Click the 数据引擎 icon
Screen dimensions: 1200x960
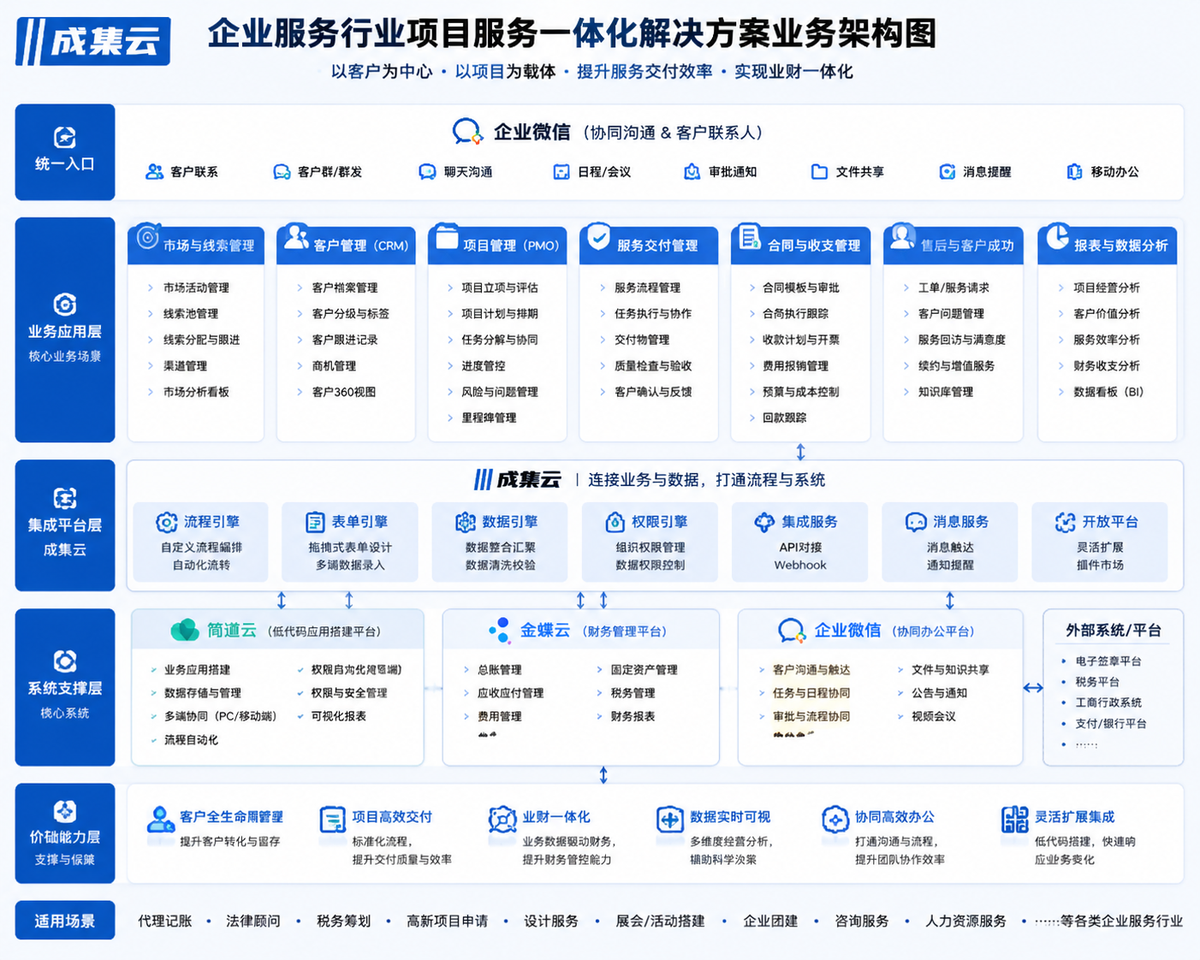pyautogui.click(x=465, y=522)
